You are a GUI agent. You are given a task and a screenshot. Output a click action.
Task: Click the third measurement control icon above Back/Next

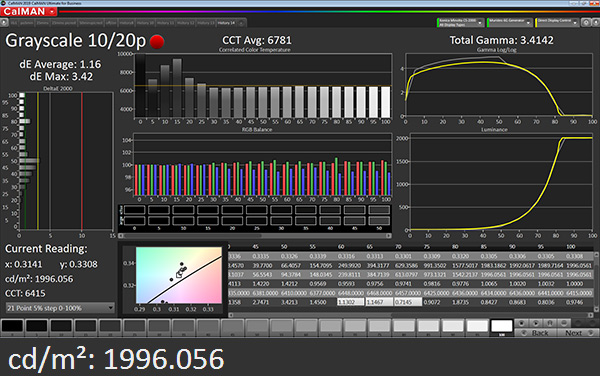click(x=549, y=323)
